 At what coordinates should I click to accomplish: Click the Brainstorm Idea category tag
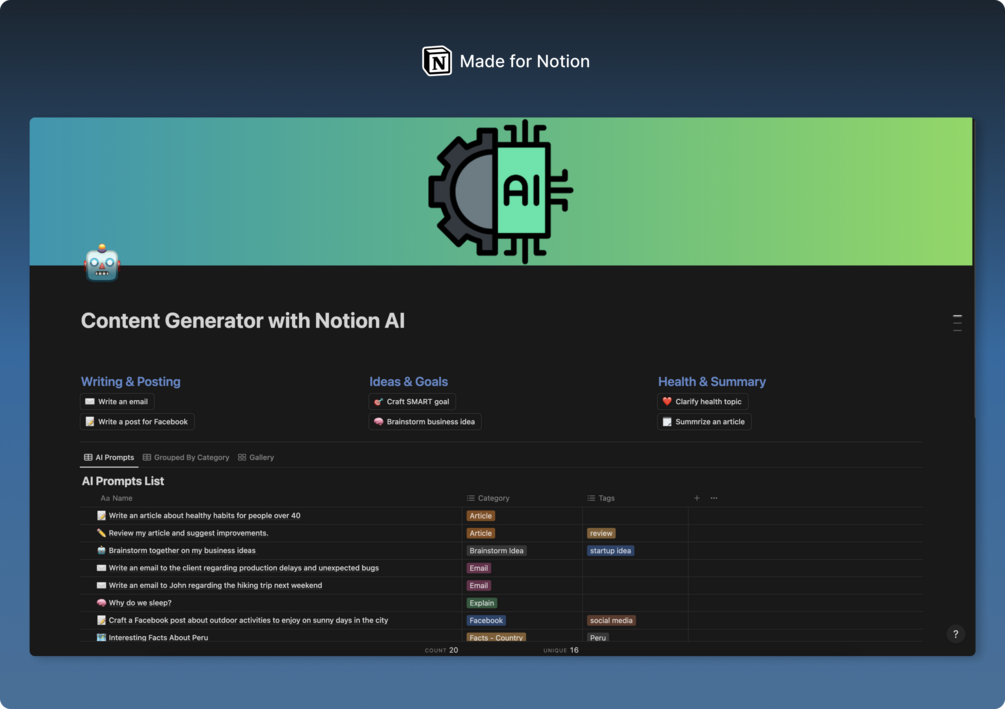point(497,551)
